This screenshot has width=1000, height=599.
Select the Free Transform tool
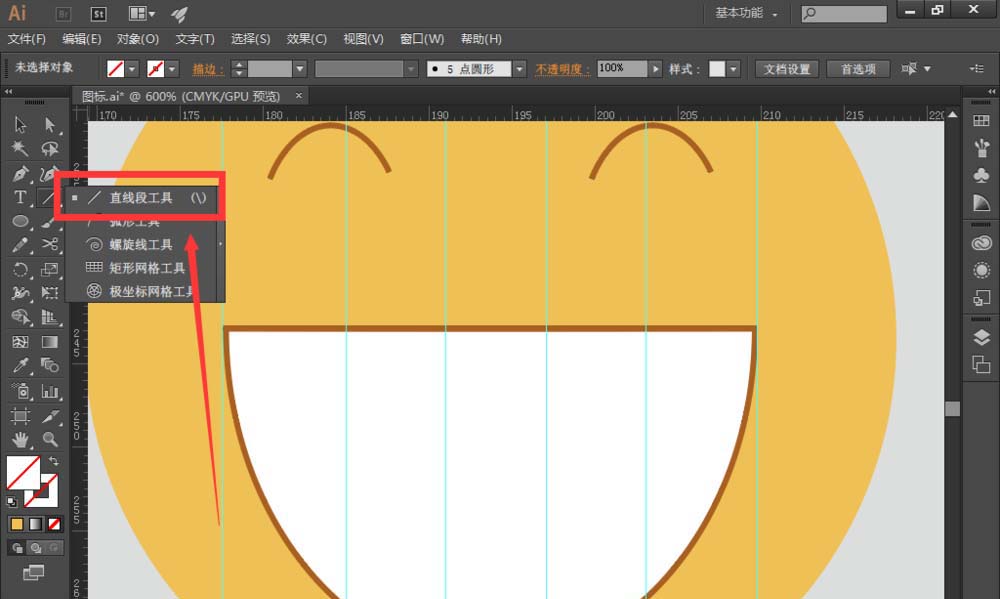[x=50, y=293]
